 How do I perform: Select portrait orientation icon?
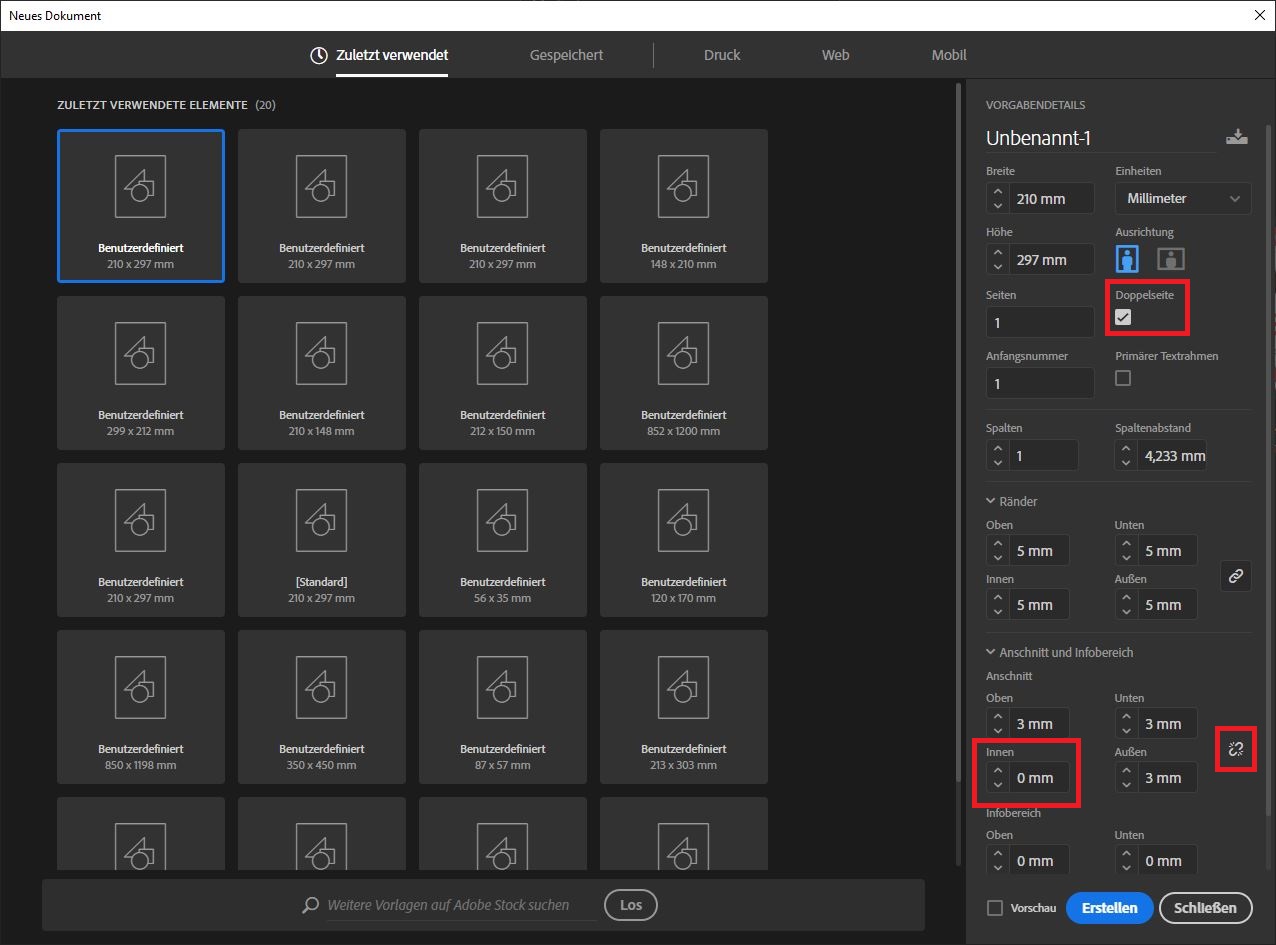tap(1128, 259)
